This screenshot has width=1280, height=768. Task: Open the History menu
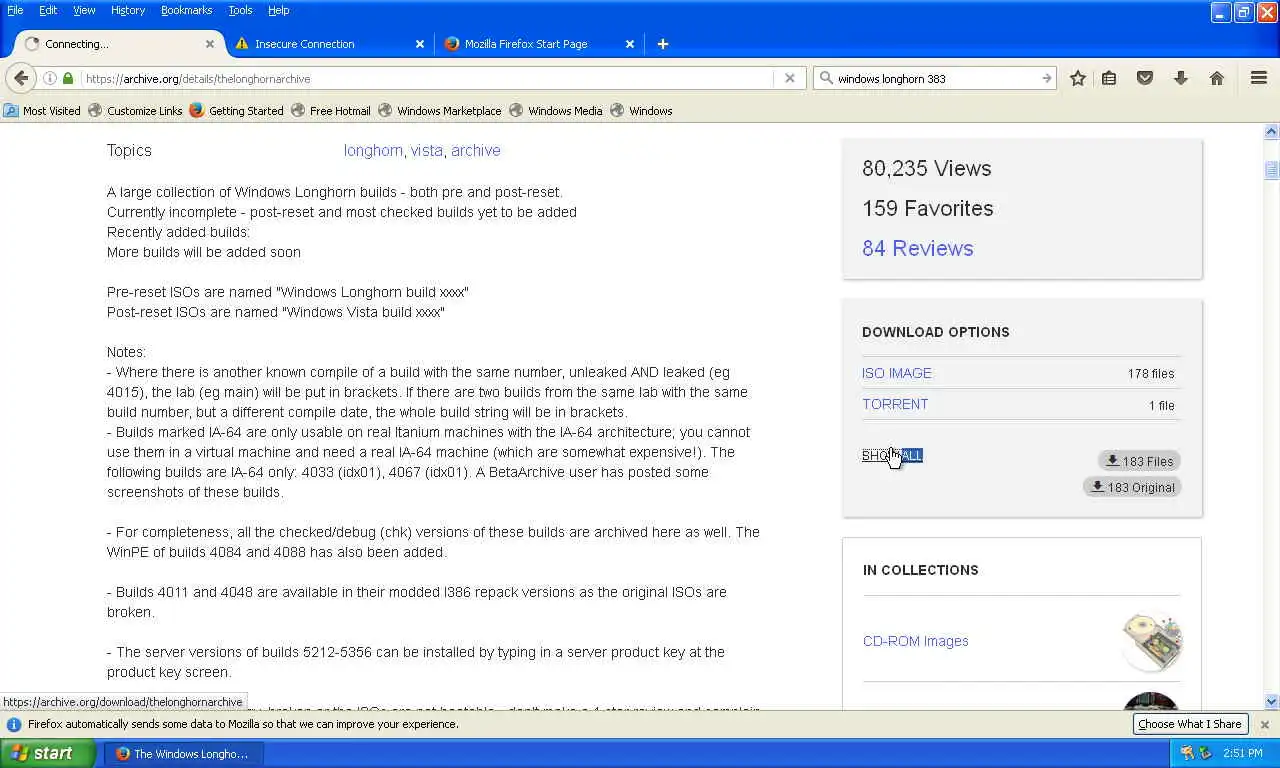click(x=128, y=10)
